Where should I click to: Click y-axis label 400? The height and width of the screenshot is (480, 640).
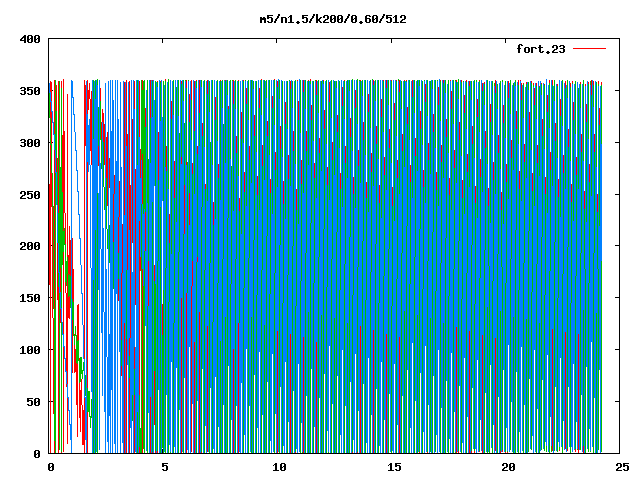(x=30, y=40)
